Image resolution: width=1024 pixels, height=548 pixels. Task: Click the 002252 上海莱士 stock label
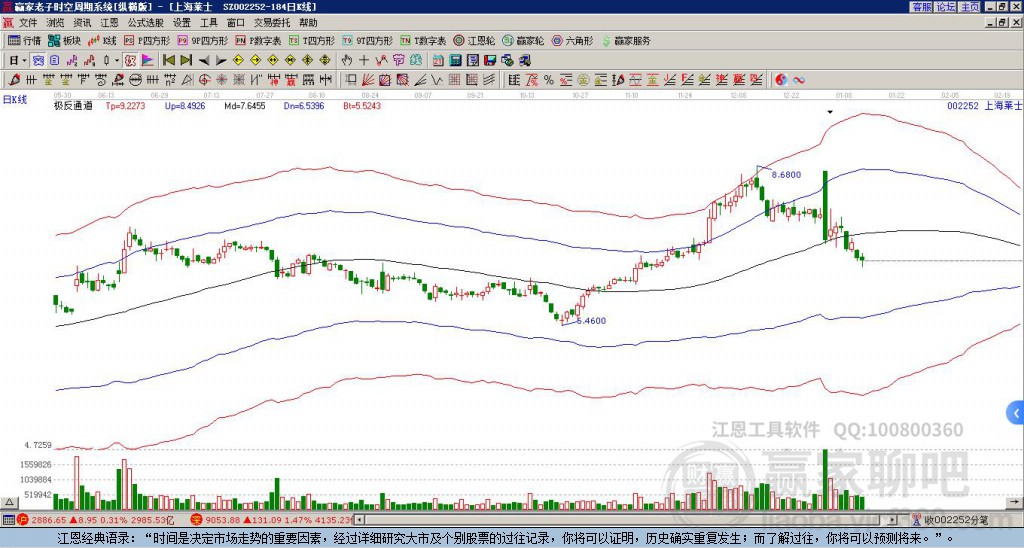coord(985,105)
